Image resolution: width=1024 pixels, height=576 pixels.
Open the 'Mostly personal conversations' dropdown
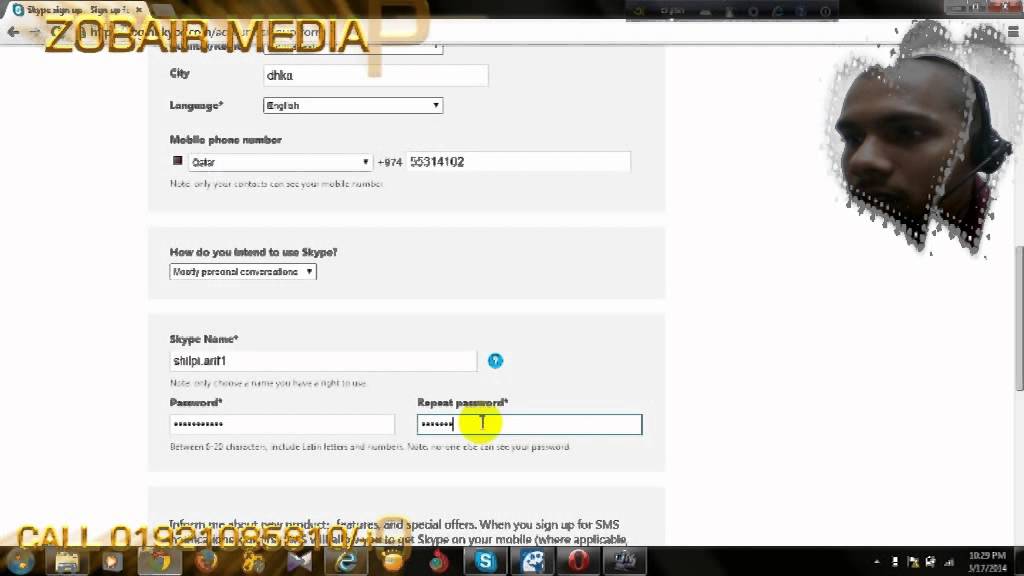click(243, 272)
